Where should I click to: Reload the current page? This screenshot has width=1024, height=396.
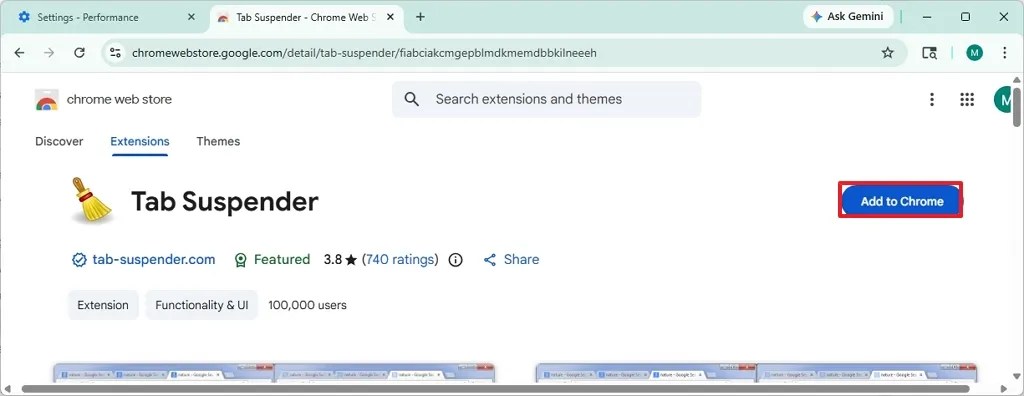[79, 53]
